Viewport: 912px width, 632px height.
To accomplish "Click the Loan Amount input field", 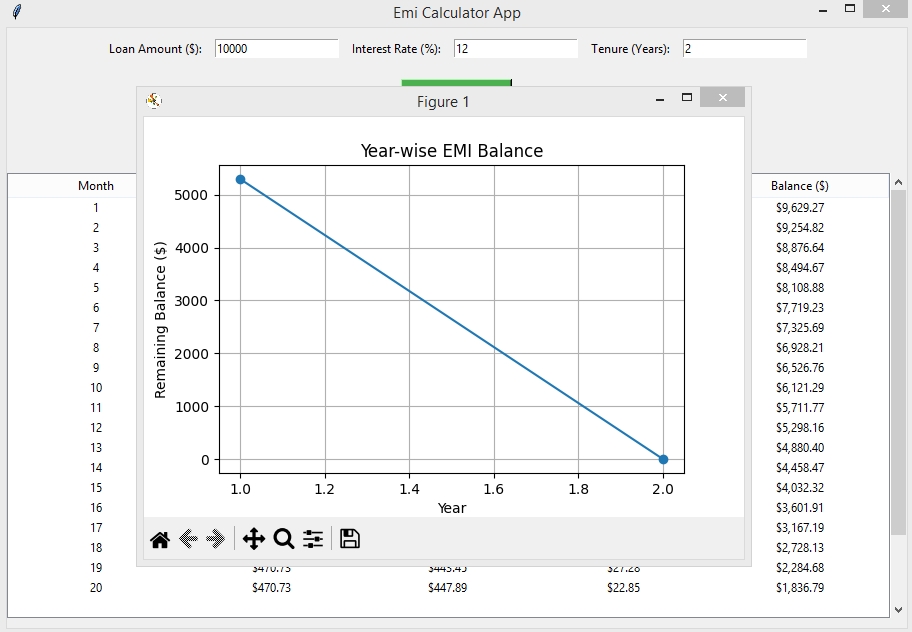I will pos(276,49).
